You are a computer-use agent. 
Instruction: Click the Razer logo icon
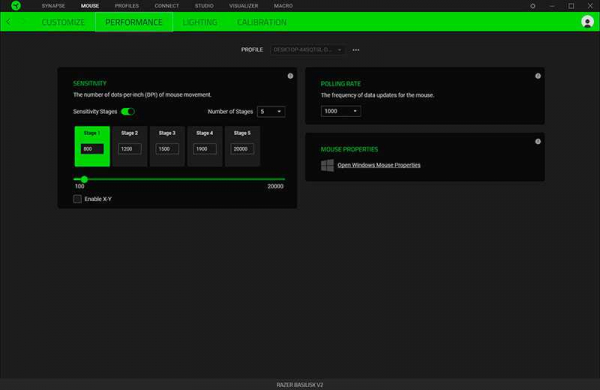click(x=16, y=6)
